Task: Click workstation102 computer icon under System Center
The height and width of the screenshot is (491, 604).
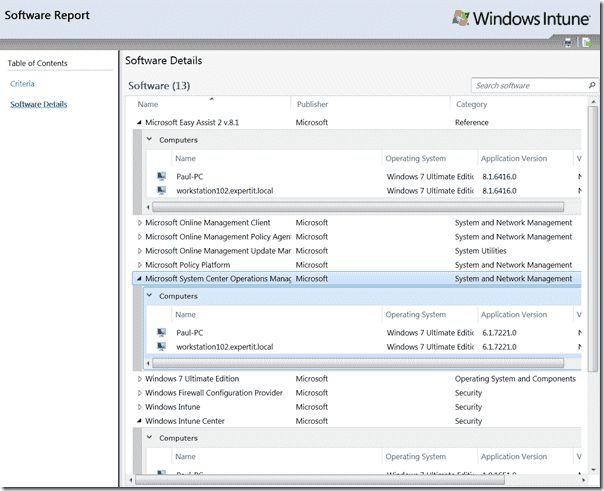Action: pyautogui.click(x=161, y=347)
